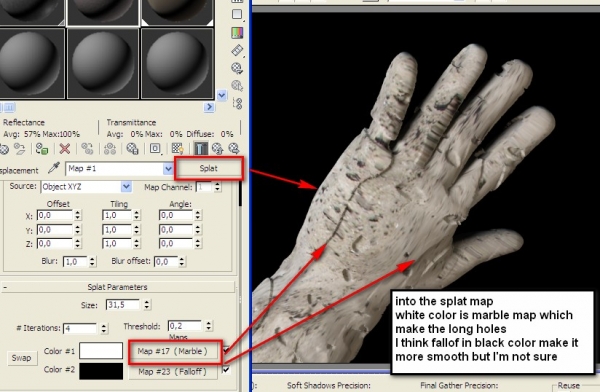Viewport: 600px width, 392px height.
Task: Open Map #17 (Marble) map button
Action: pos(173,351)
